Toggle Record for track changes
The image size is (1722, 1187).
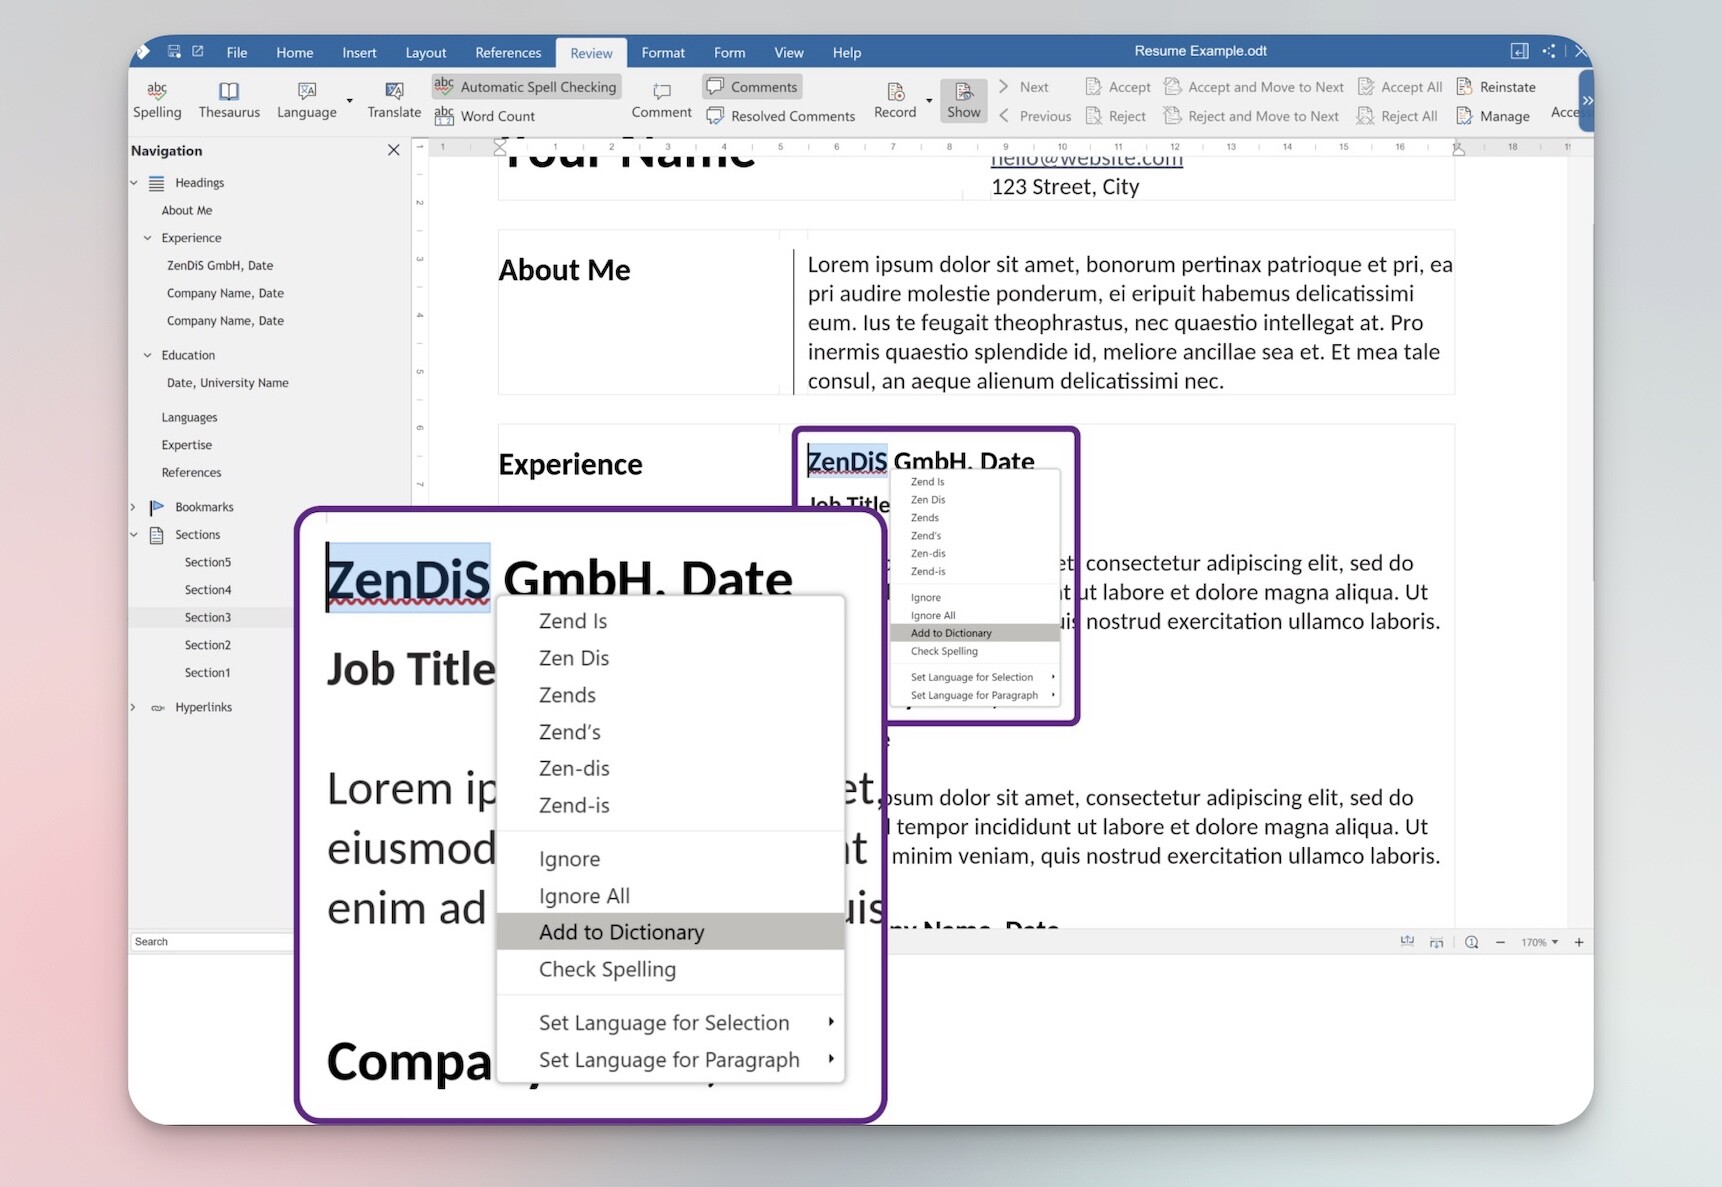click(x=895, y=99)
